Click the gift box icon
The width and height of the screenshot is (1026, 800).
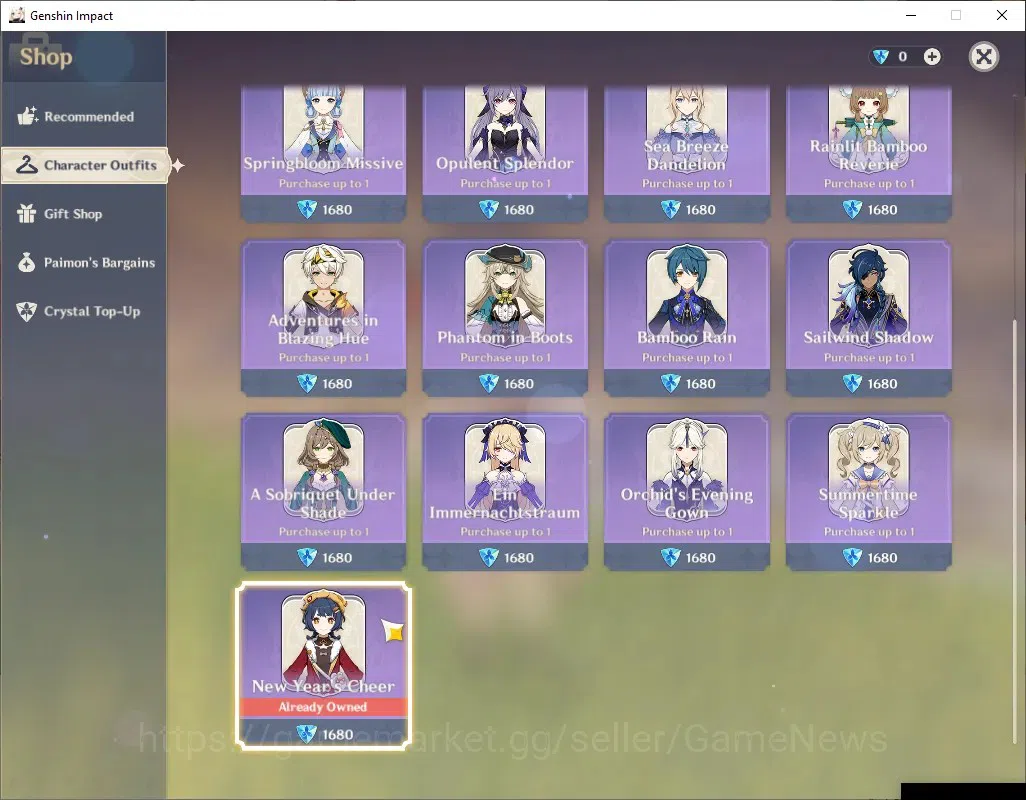[x=27, y=213]
